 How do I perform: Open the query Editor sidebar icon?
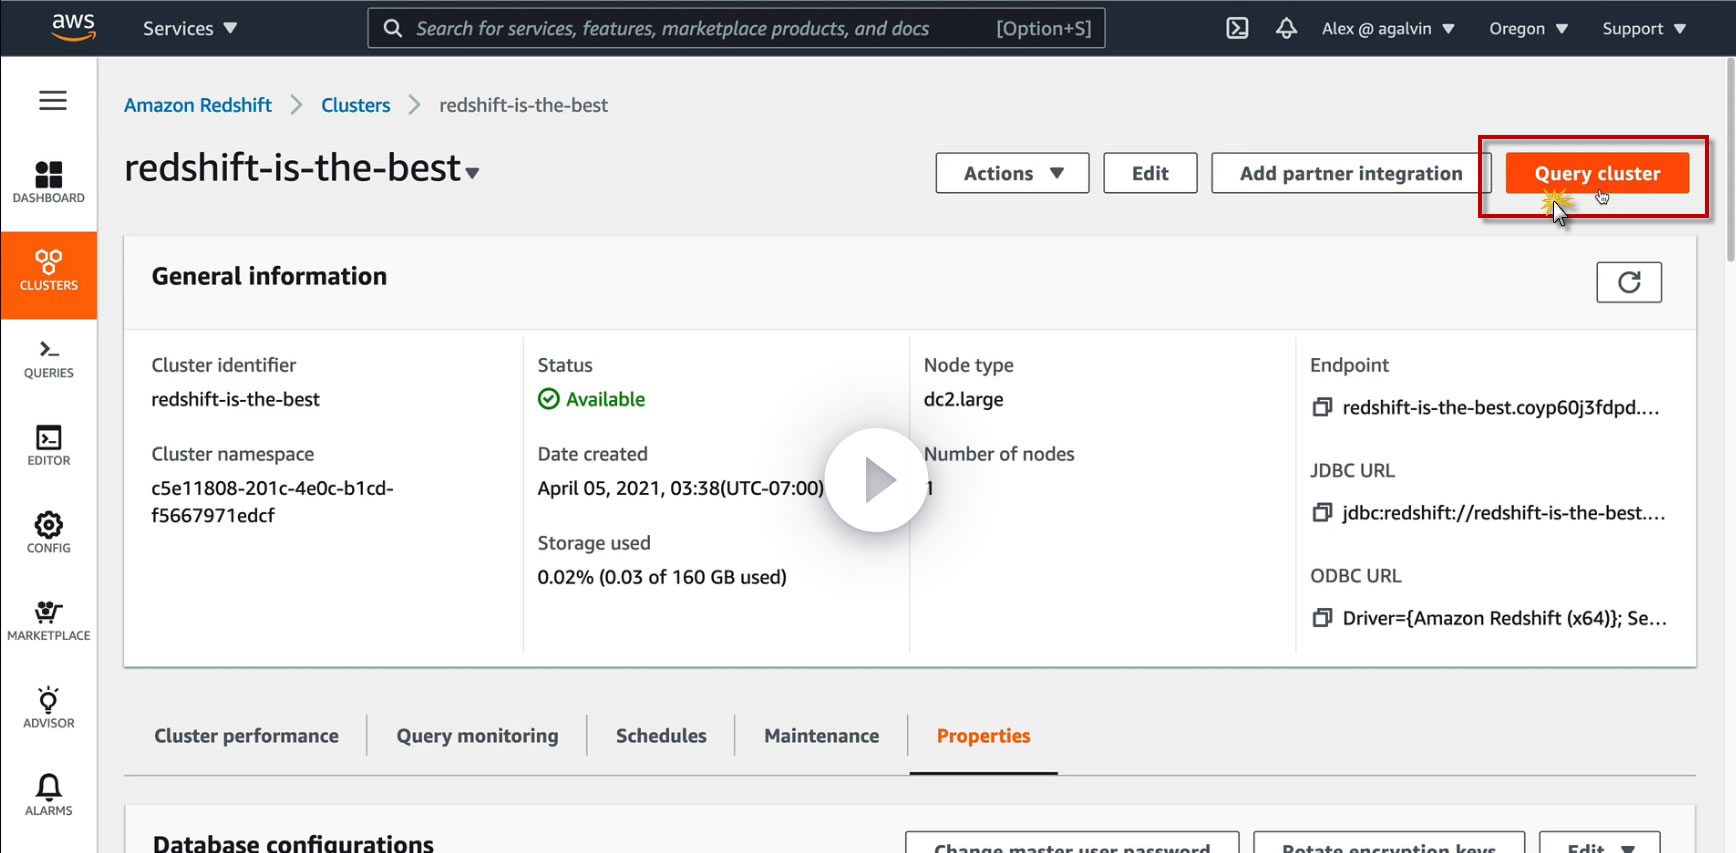[x=49, y=446]
